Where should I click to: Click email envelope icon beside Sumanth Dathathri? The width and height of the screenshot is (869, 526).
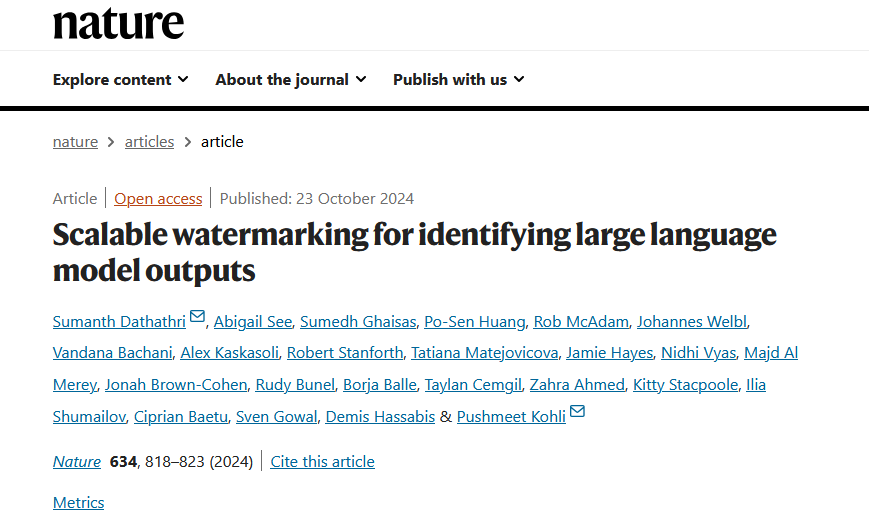(197, 316)
